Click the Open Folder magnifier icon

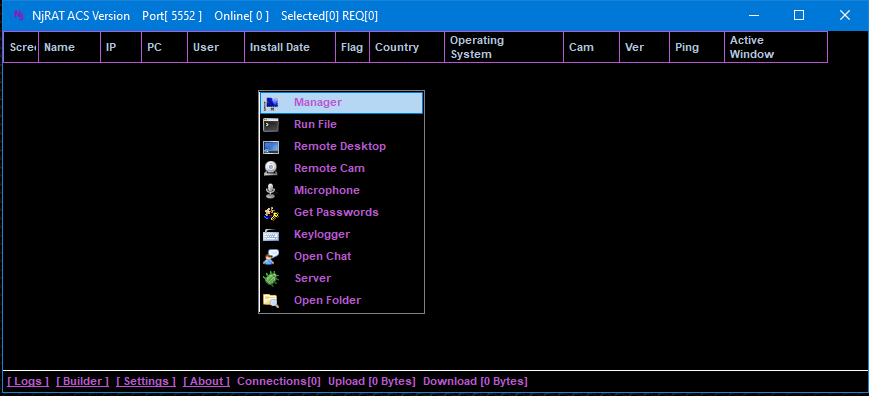tap(271, 301)
